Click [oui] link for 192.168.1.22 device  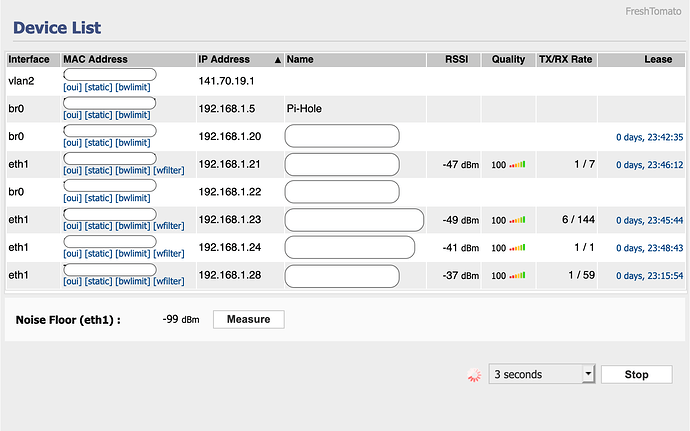tap(72, 198)
